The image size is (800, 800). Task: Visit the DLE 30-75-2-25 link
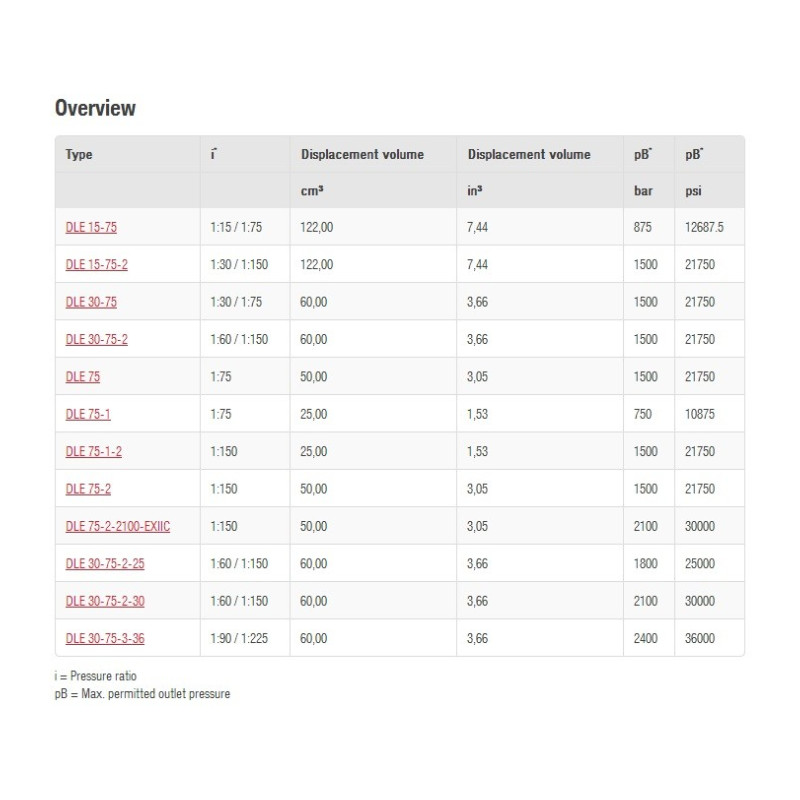[105, 563]
